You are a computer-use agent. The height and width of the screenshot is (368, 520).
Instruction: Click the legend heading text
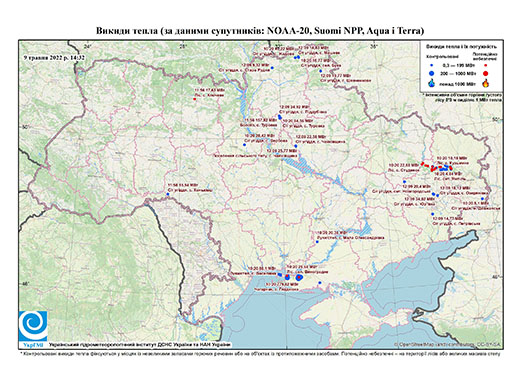pos(461,47)
